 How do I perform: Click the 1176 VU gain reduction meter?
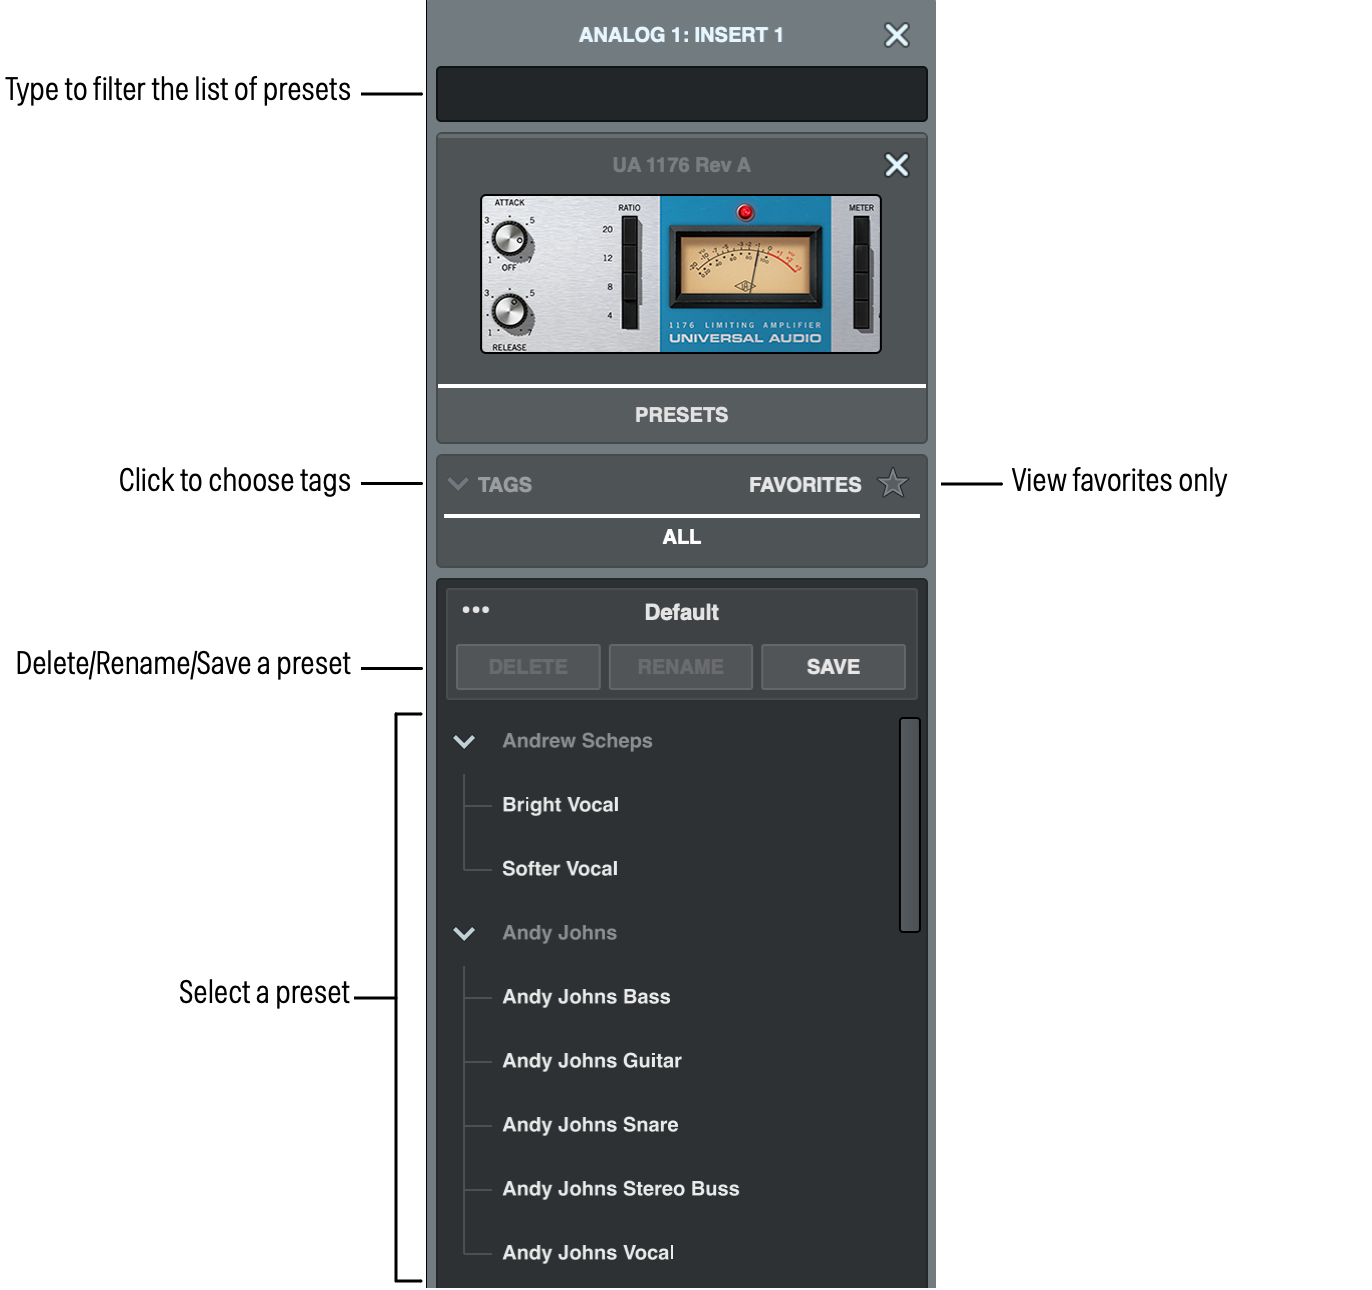point(745,266)
